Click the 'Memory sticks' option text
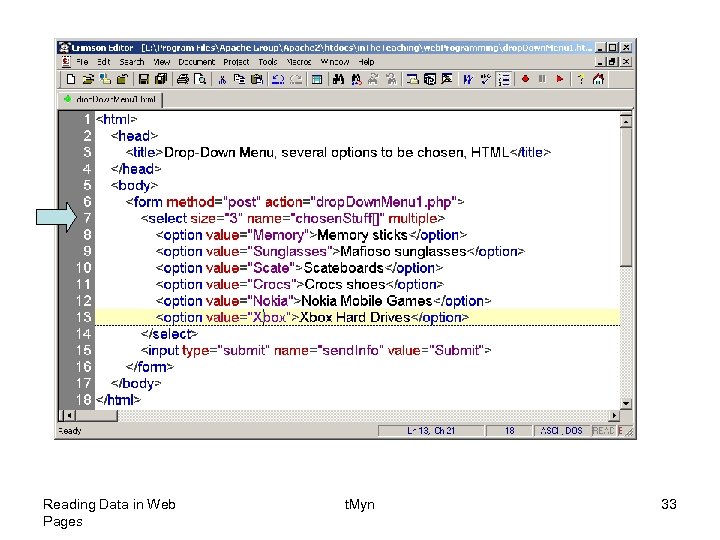Screen dimensions: 720x540 [x=362, y=235]
